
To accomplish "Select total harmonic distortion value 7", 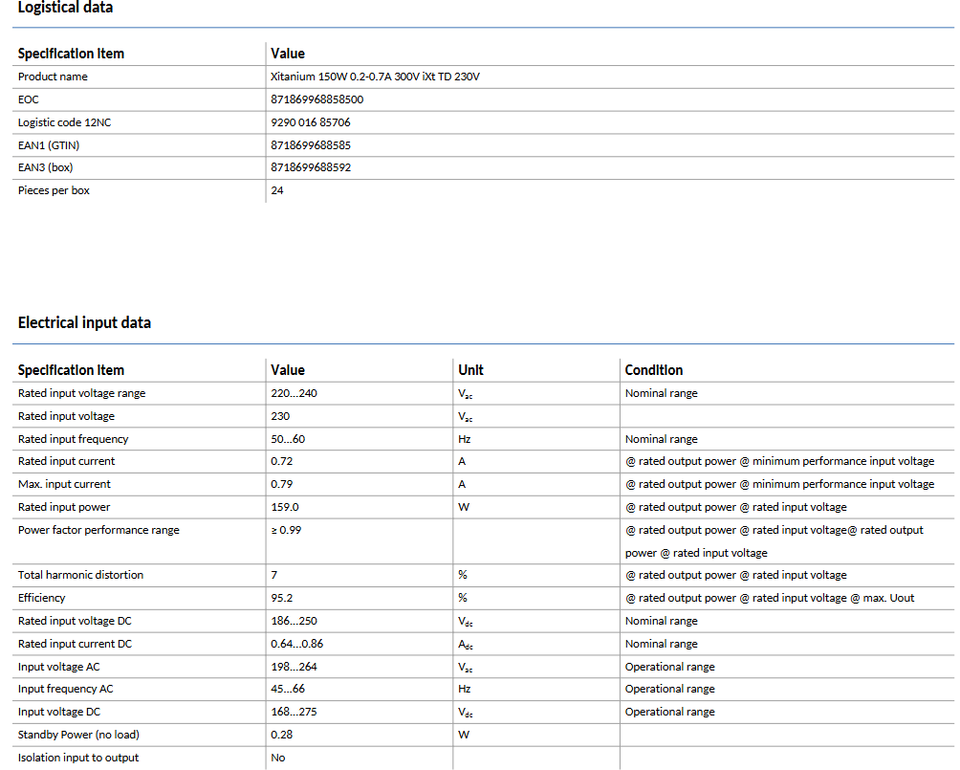I will click(x=274, y=575).
